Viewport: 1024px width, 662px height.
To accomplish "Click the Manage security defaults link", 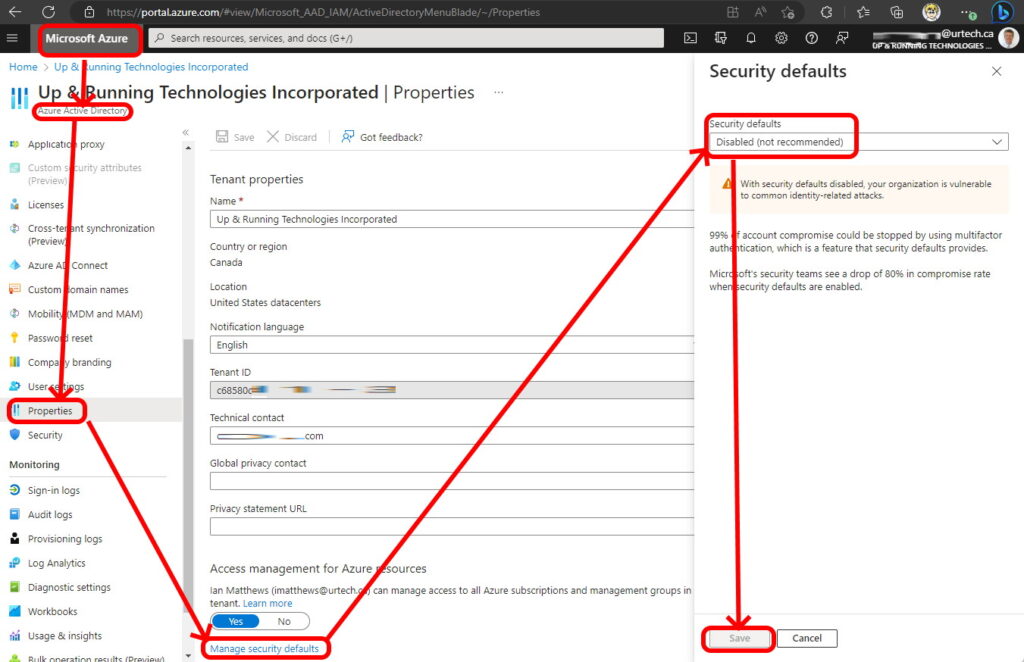I will pos(264,649).
